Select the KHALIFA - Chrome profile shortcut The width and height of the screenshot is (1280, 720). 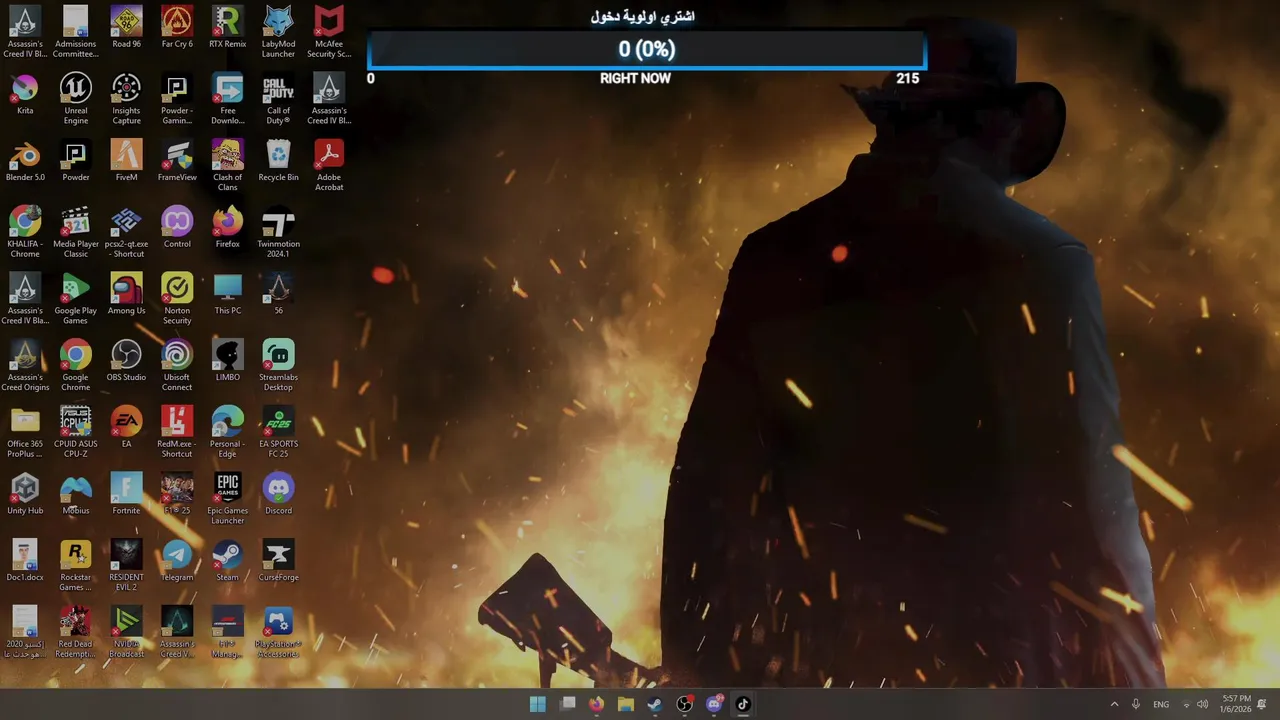coord(25,232)
